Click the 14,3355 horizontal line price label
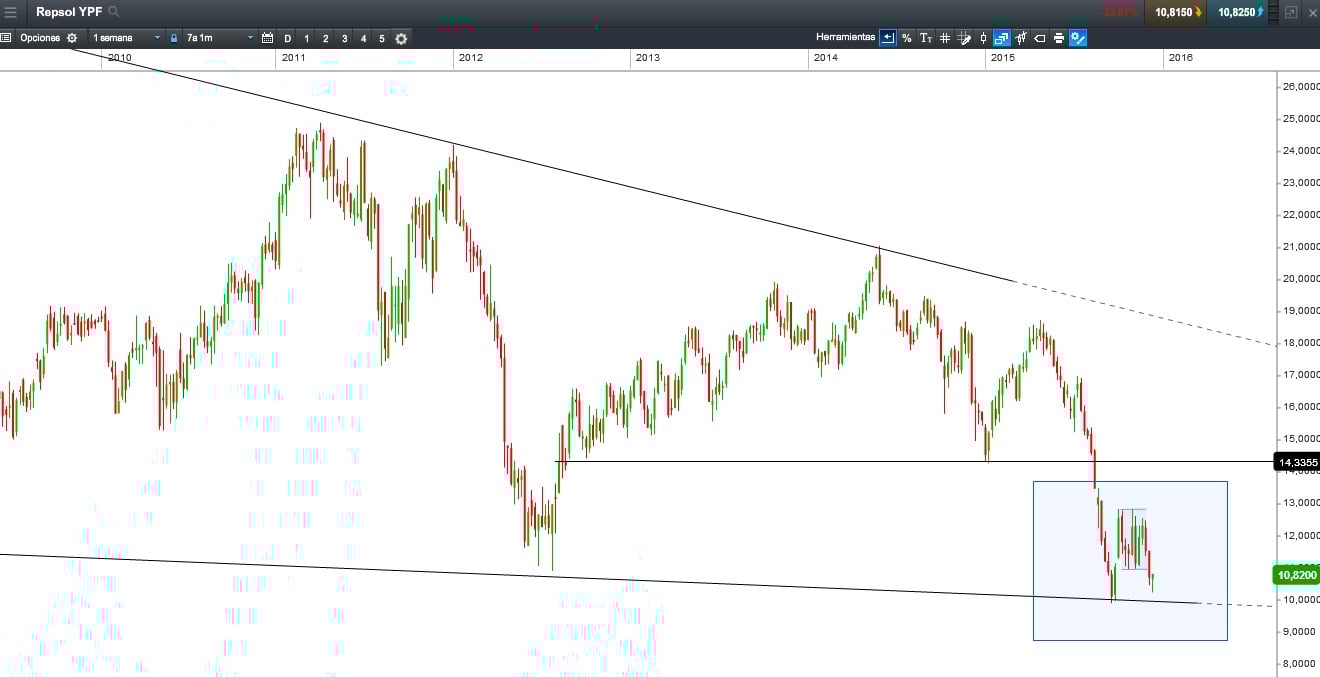This screenshot has height=677, width=1320. pyautogui.click(x=1297, y=462)
